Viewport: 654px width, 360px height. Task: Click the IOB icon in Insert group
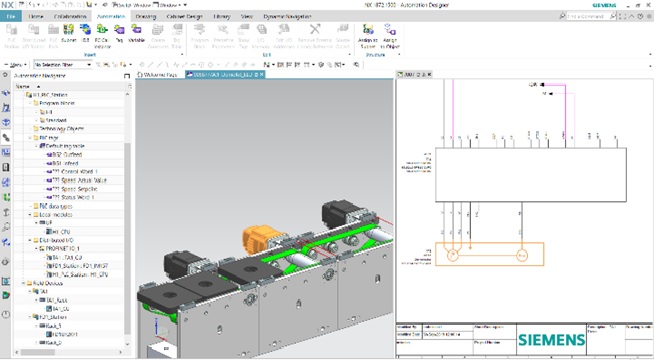pos(85,30)
